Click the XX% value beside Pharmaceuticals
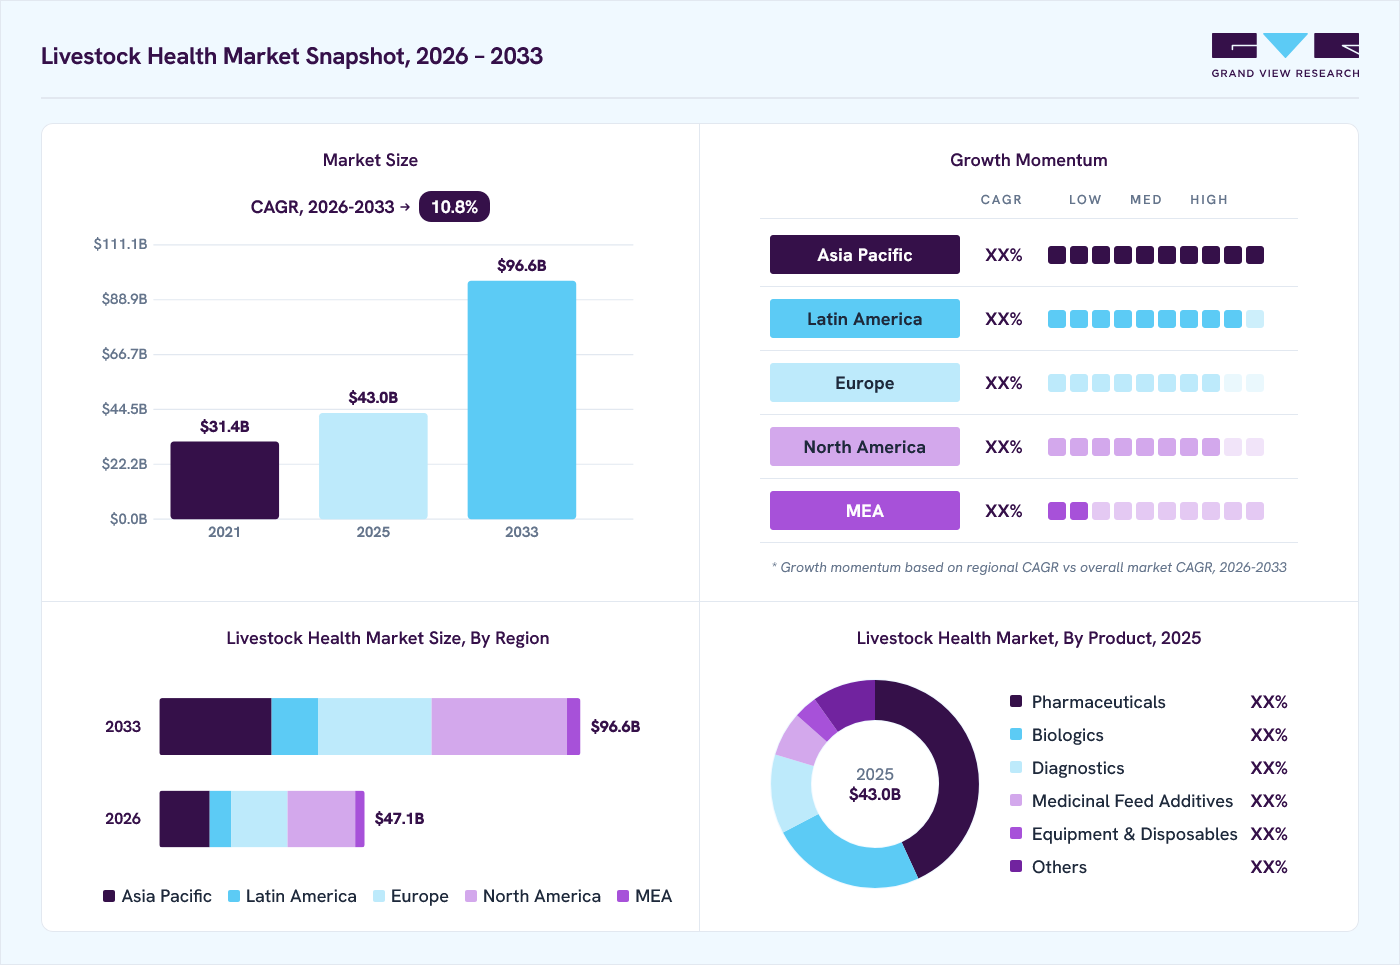The width and height of the screenshot is (1400, 965). [x=1269, y=702]
